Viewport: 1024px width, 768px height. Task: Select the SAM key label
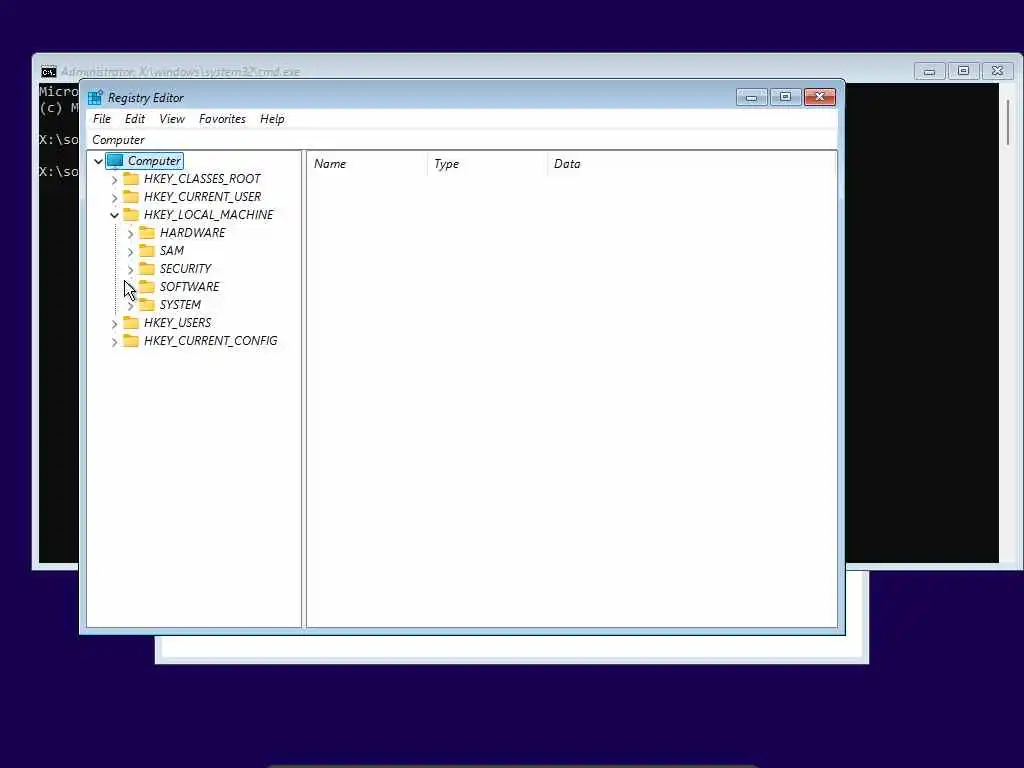pos(172,250)
